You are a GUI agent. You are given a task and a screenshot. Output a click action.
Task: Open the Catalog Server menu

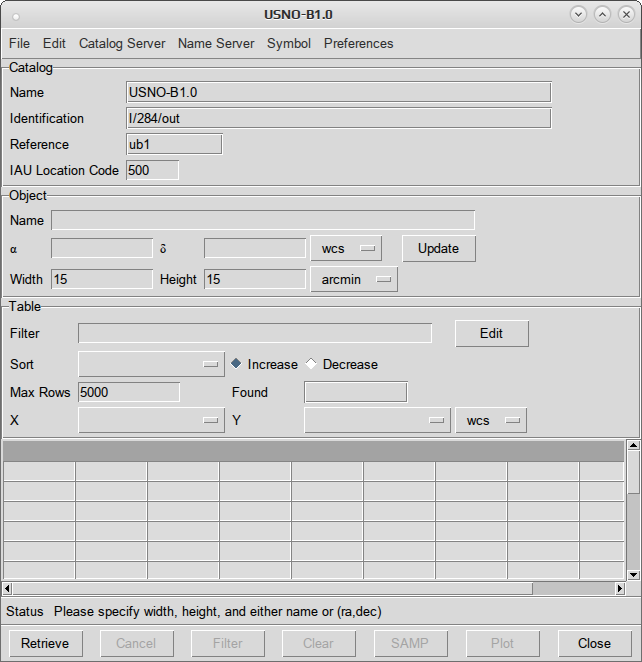(122, 43)
